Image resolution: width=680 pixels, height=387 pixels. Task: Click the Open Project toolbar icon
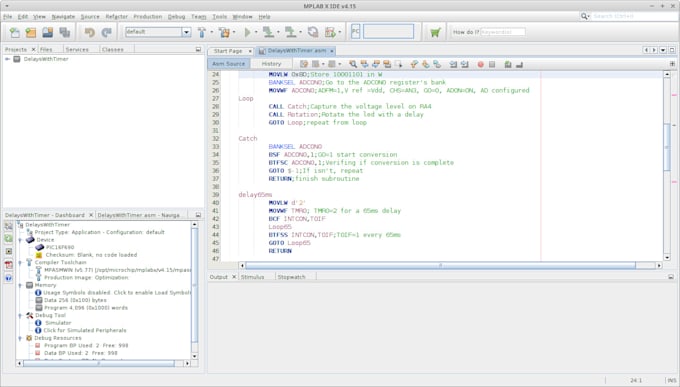(47, 32)
